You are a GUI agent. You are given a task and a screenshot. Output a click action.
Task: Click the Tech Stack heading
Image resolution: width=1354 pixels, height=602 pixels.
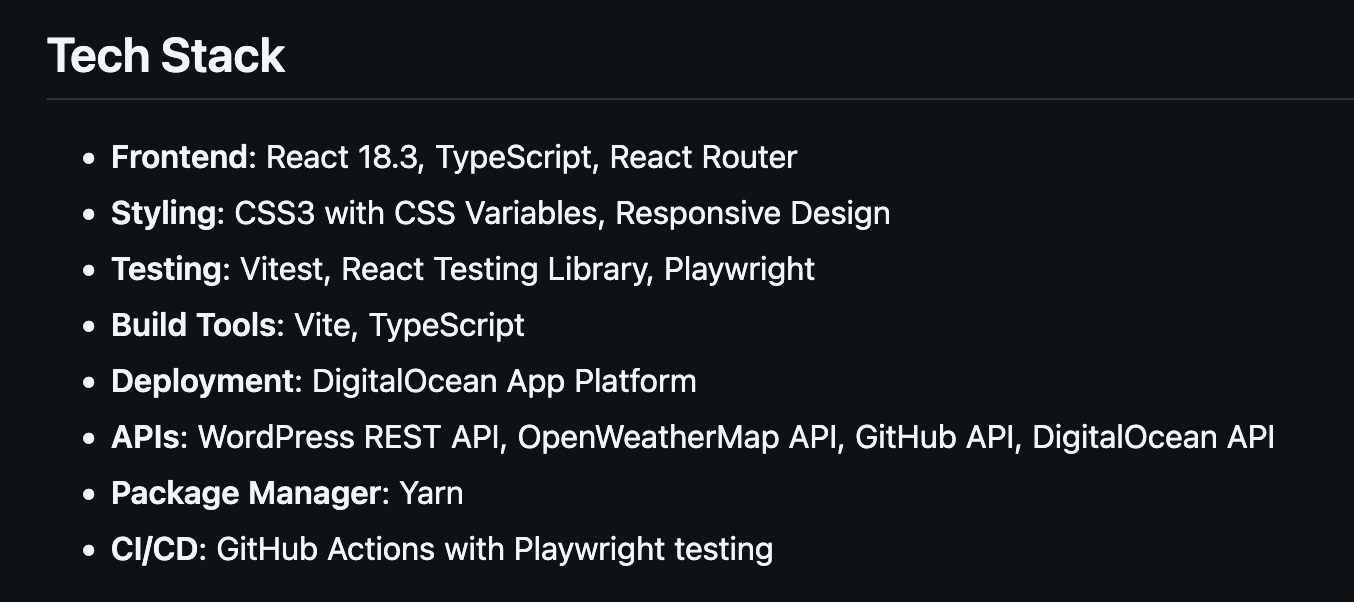click(x=166, y=55)
